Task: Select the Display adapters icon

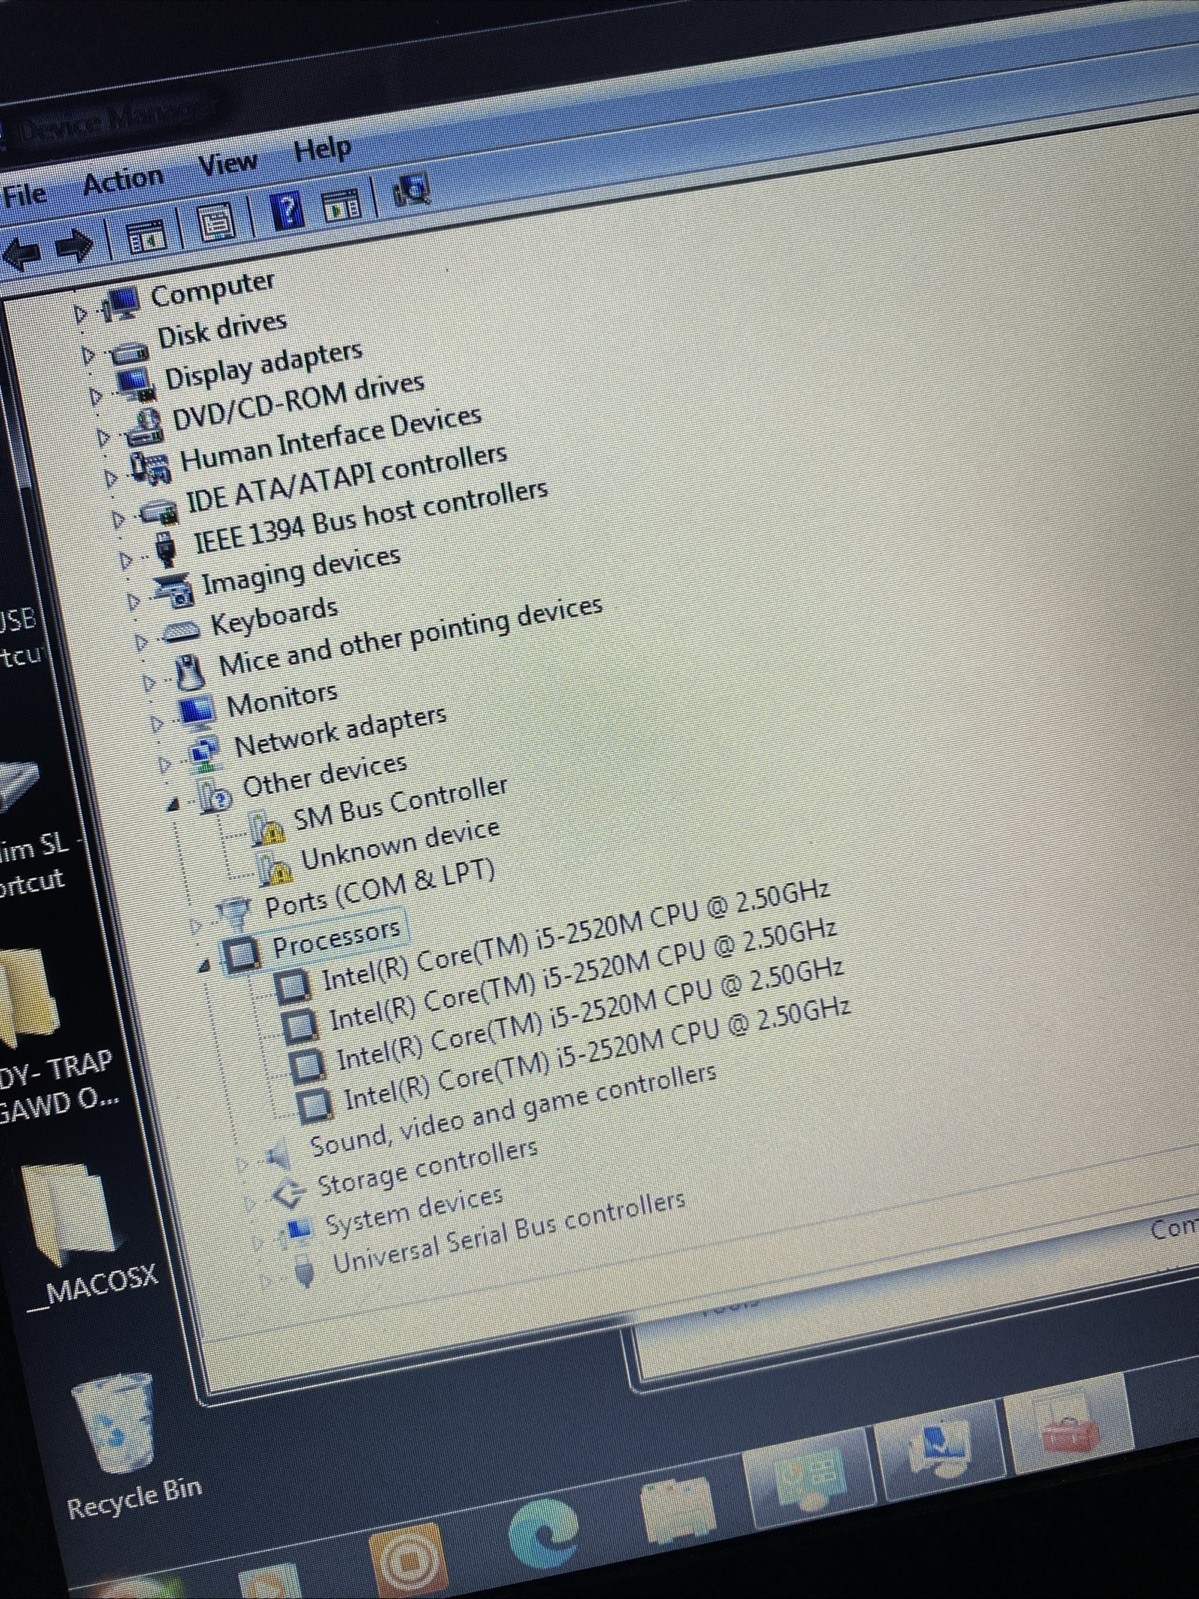Action: pyautogui.click(x=135, y=382)
